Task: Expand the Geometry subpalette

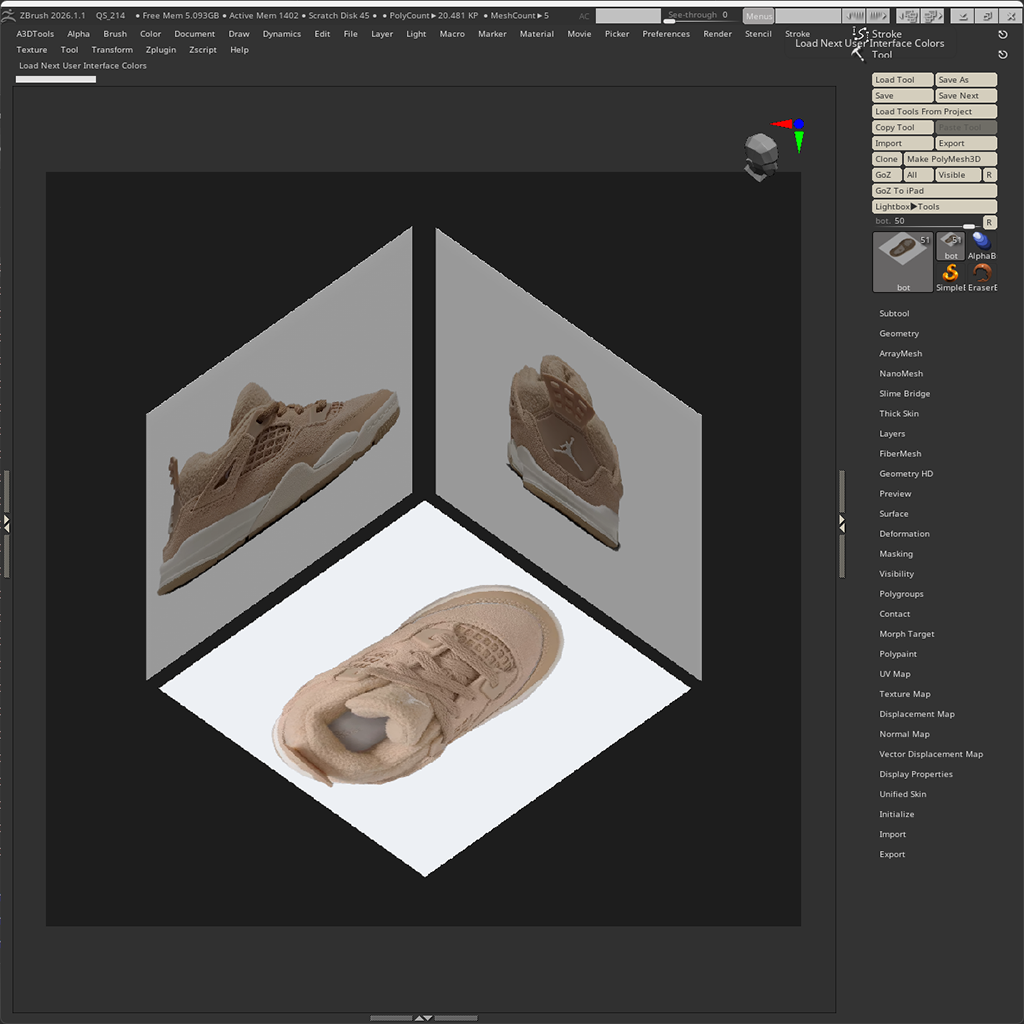Action: tap(899, 333)
